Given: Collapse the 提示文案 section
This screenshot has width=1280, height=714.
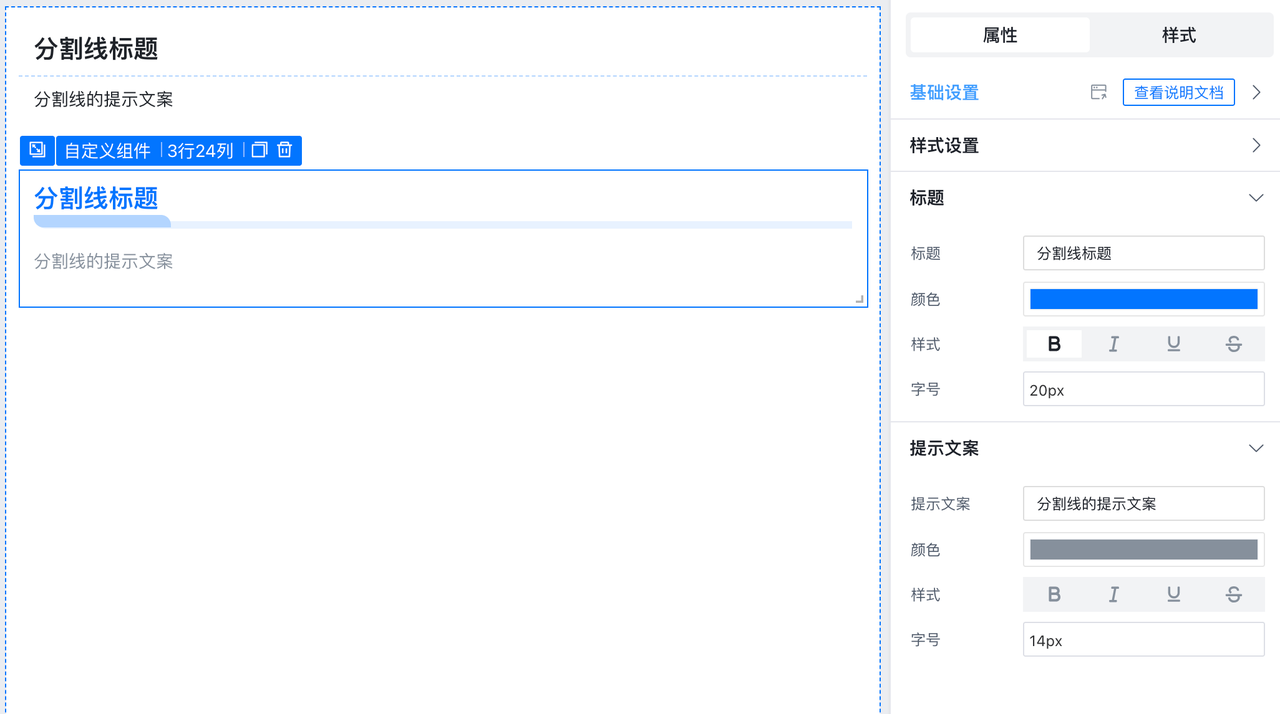Looking at the screenshot, I should tap(1256, 448).
